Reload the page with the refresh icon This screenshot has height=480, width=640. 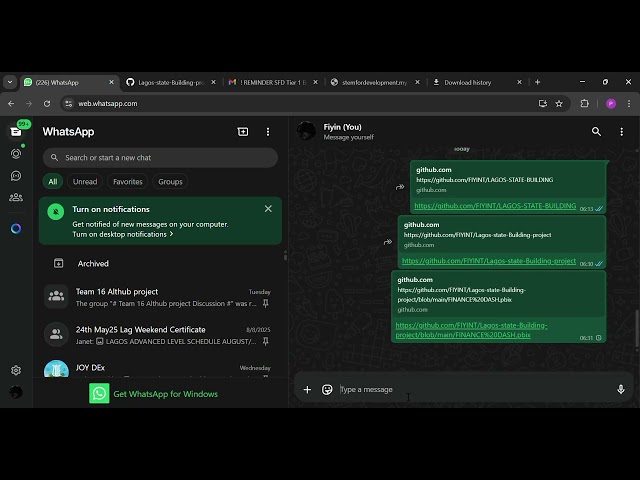(47, 104)
